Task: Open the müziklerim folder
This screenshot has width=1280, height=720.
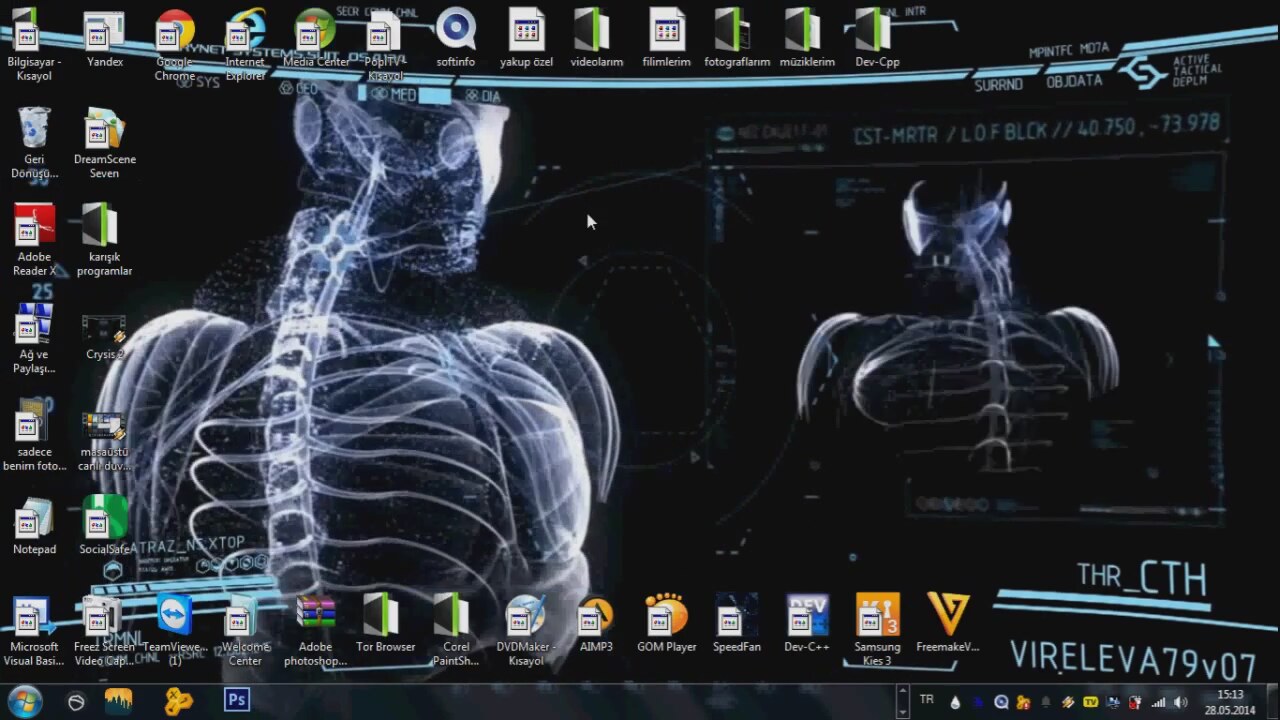Action: pos(807,40)
